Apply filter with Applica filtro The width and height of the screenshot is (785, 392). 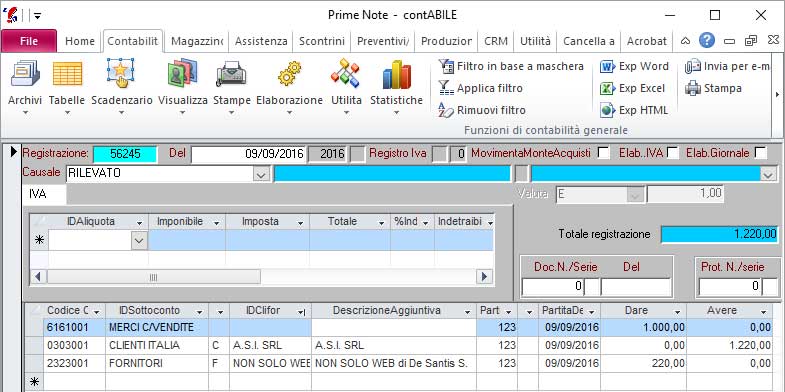pyautogui.click(x=480, y=88)
